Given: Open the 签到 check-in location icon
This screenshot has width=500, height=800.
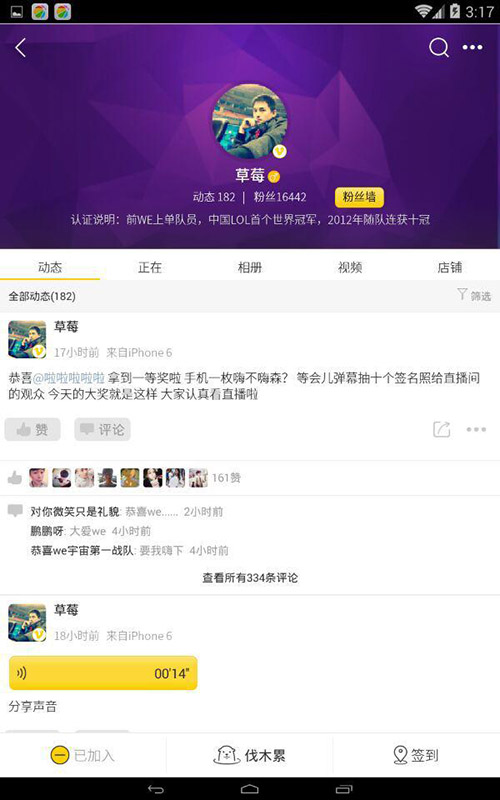Looking at the screenshot, I should [x=401, y=755].
